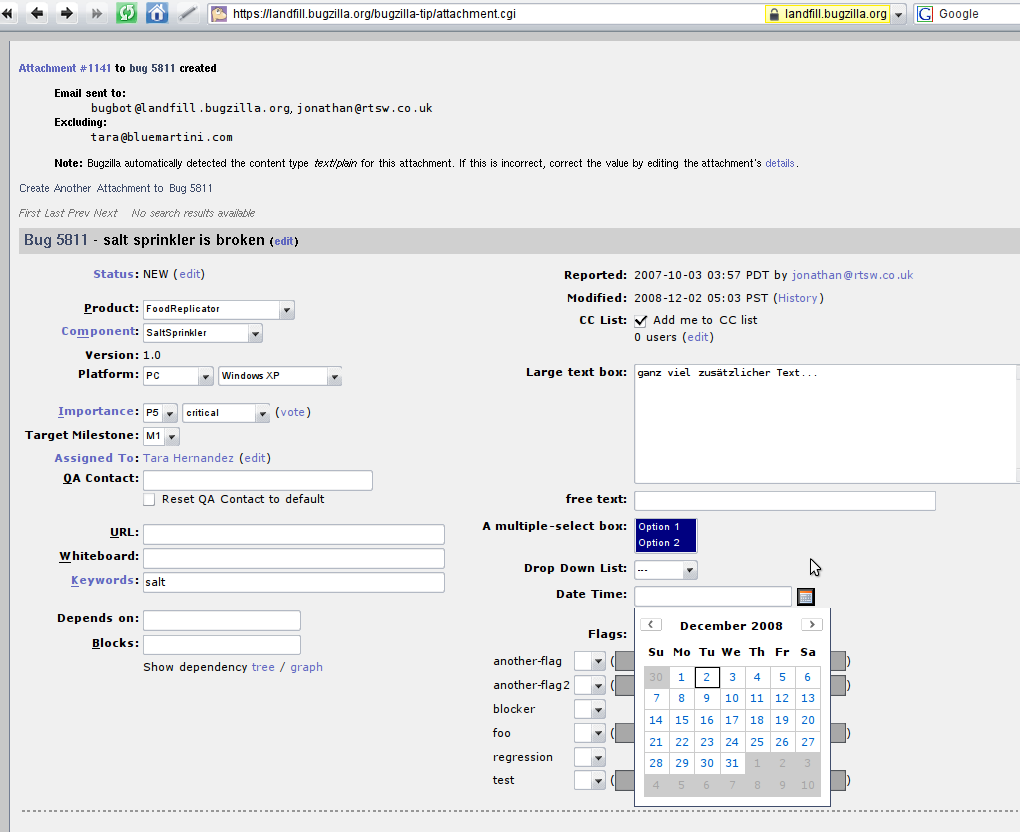Click in the Large text box area

pyautogui.click(x=825, y=424)
